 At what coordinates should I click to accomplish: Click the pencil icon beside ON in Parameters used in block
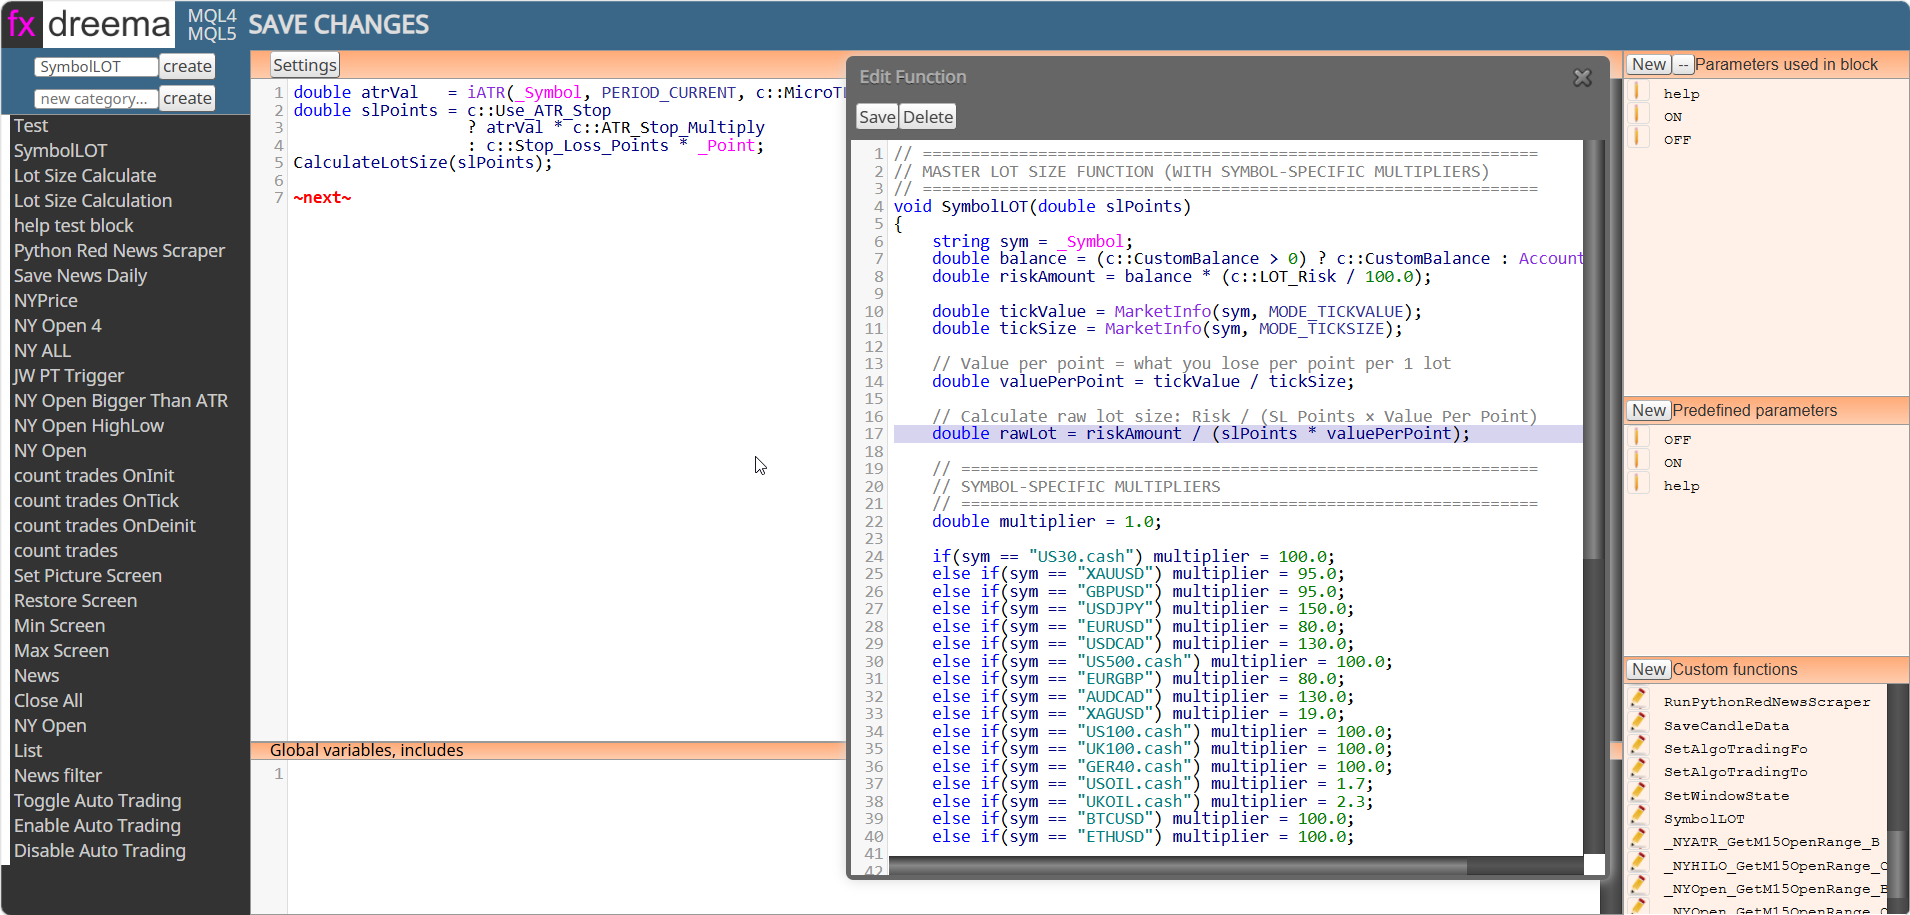(1638, 115)
